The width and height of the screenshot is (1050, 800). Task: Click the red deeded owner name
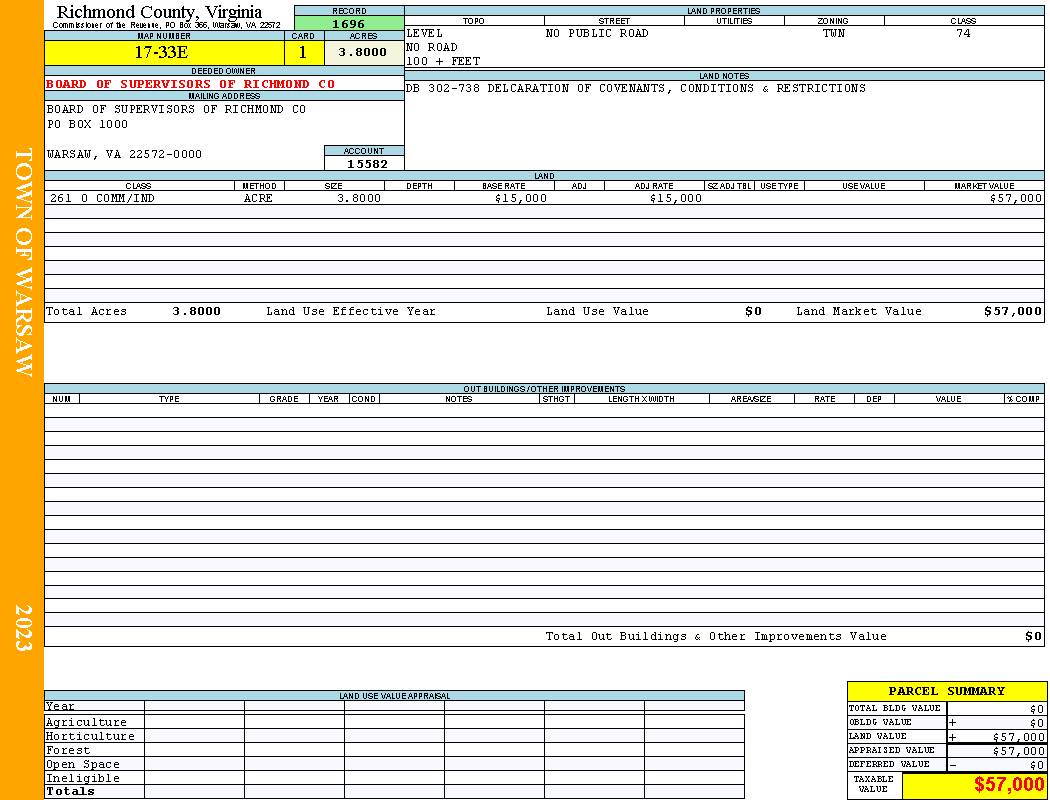[x=190, y=84]
